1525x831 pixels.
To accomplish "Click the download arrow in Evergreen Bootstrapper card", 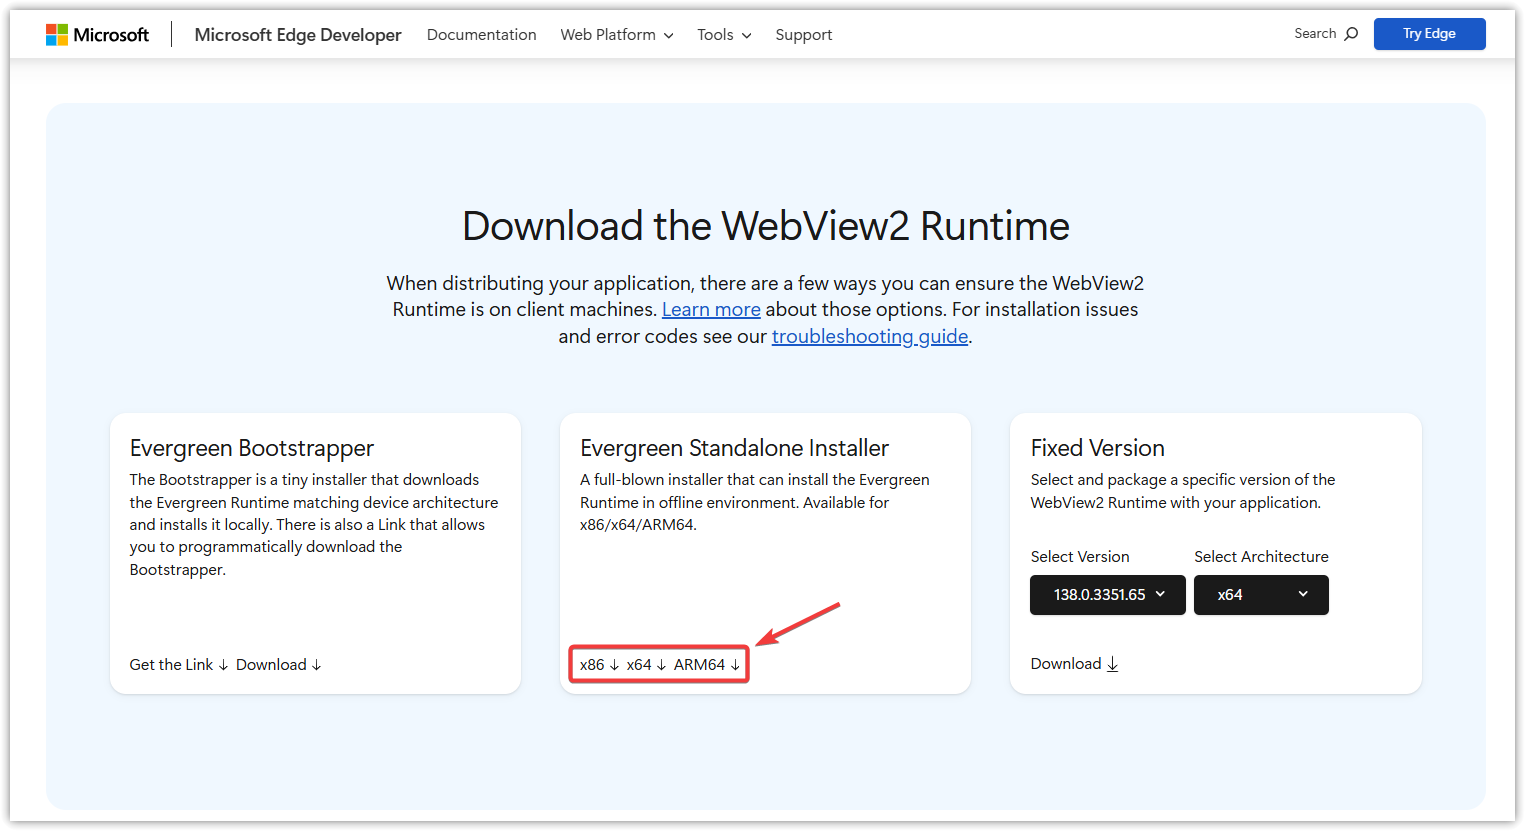I will pyautogui.click(x=316, y=664).
